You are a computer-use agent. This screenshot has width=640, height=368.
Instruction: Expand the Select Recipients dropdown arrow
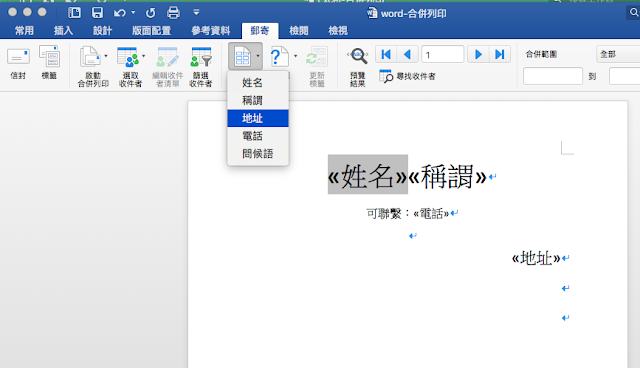point(143,55)
